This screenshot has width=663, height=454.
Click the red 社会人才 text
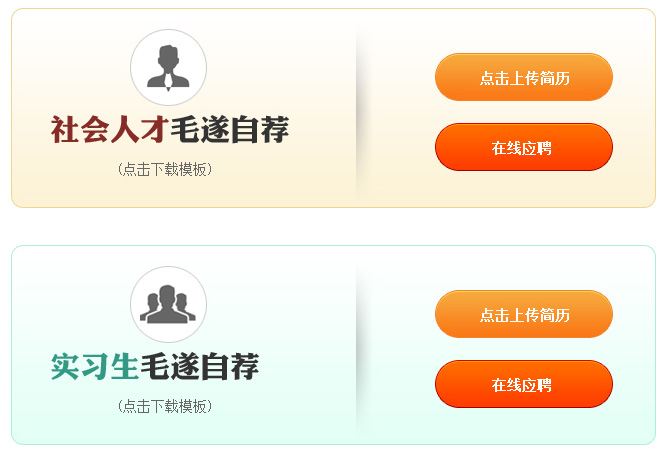109,130
